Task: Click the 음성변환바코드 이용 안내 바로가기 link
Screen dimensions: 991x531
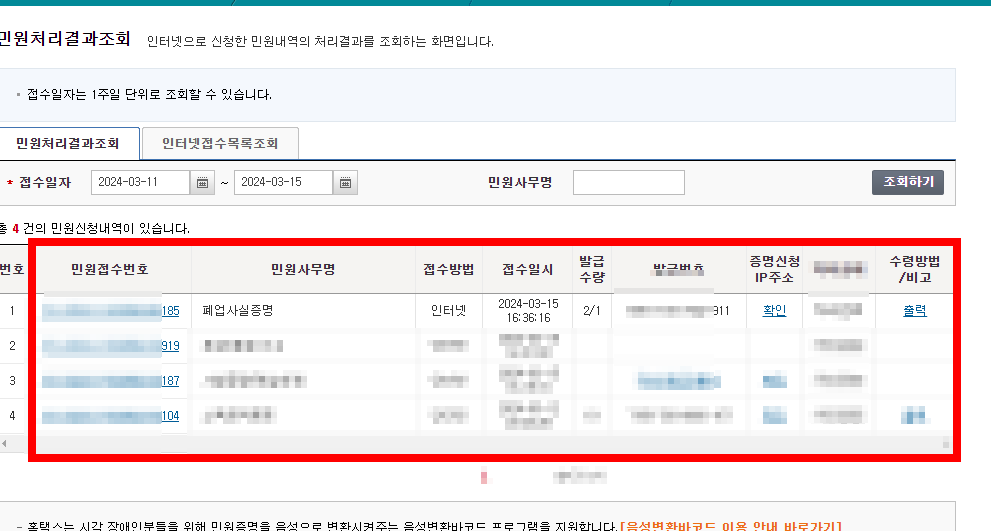Action: point(731,526)
